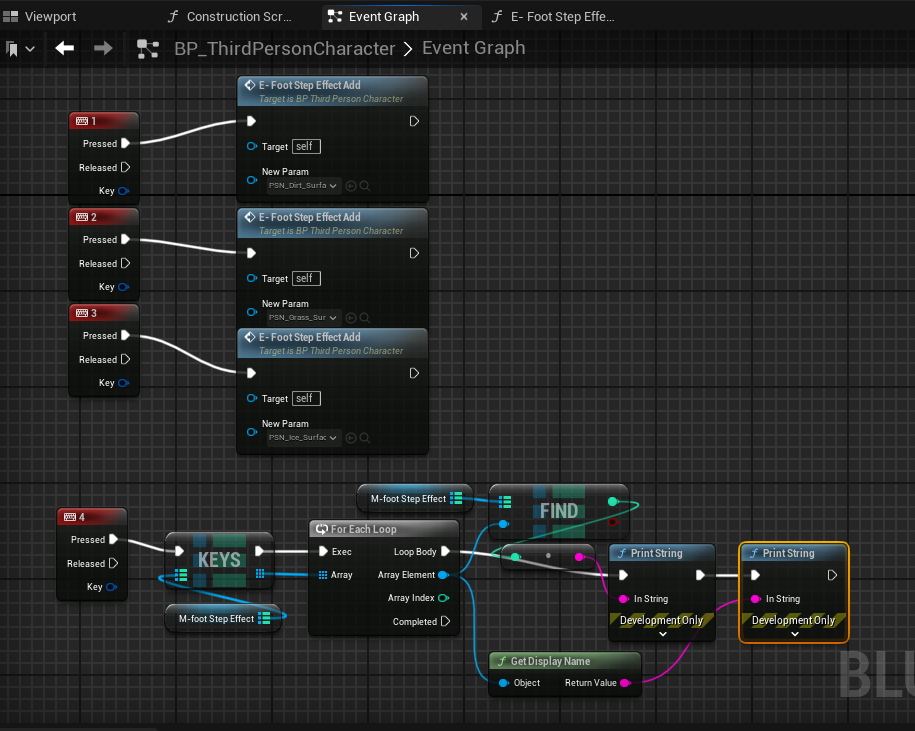Click the self Target field on first node
Screen dimensions: 915x731
(x=306, y=146)
